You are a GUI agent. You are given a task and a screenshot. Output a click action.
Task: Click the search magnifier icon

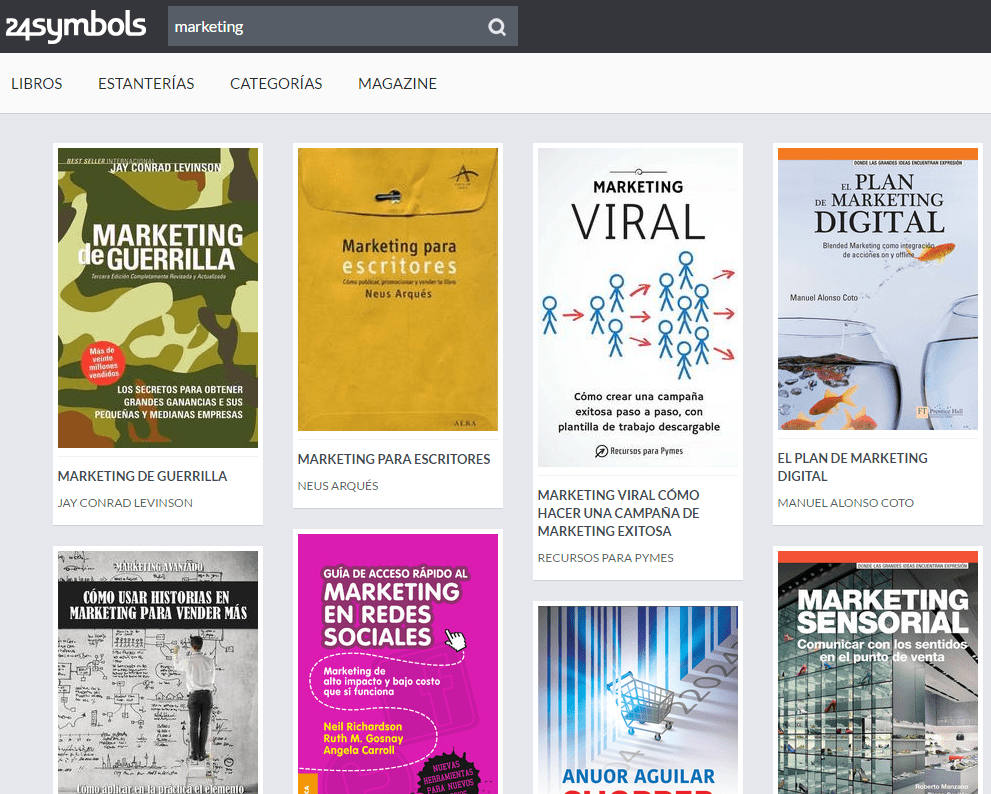[496, 26]
